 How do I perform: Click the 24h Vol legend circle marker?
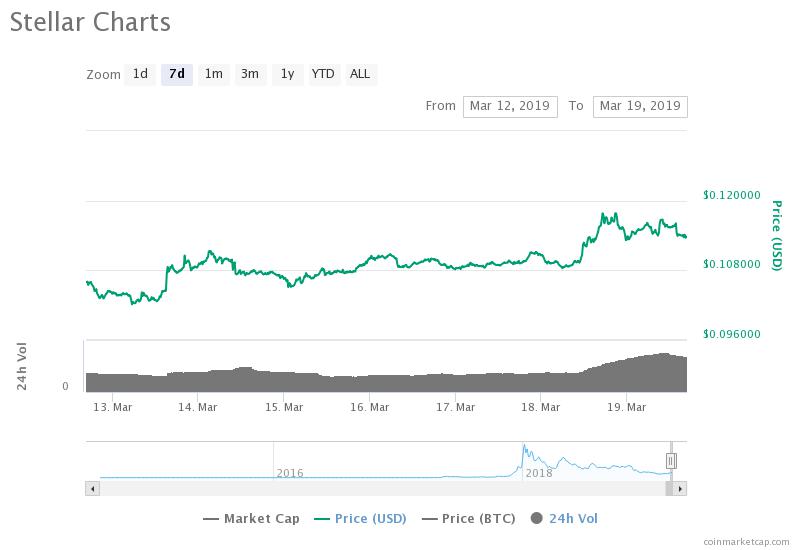(x=536, y=518)
